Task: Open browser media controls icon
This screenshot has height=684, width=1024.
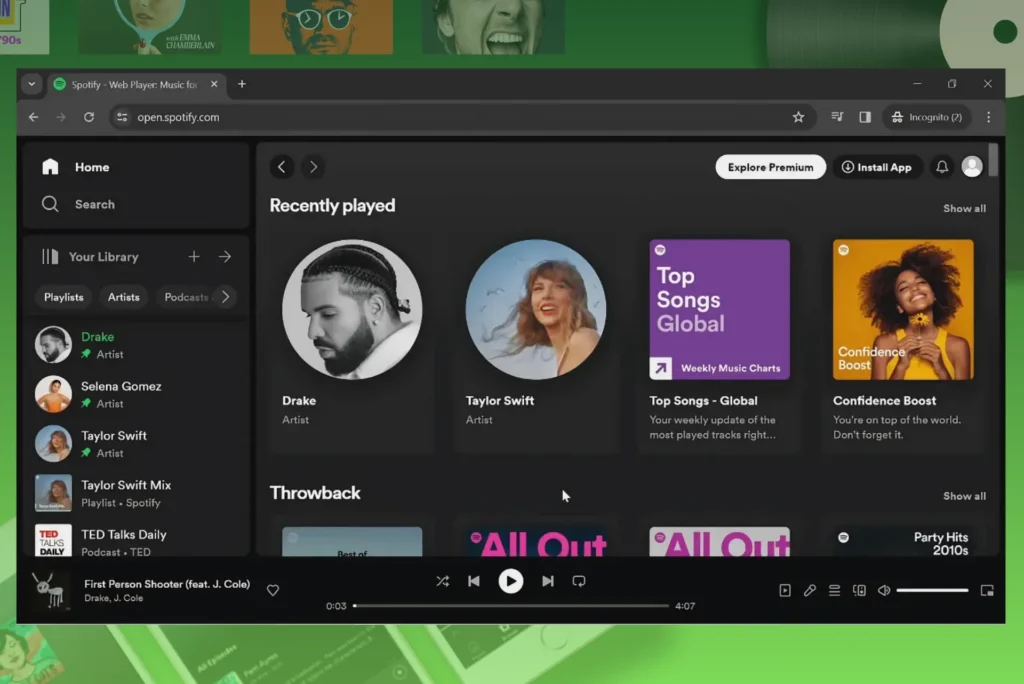Action: coord(837,117)
